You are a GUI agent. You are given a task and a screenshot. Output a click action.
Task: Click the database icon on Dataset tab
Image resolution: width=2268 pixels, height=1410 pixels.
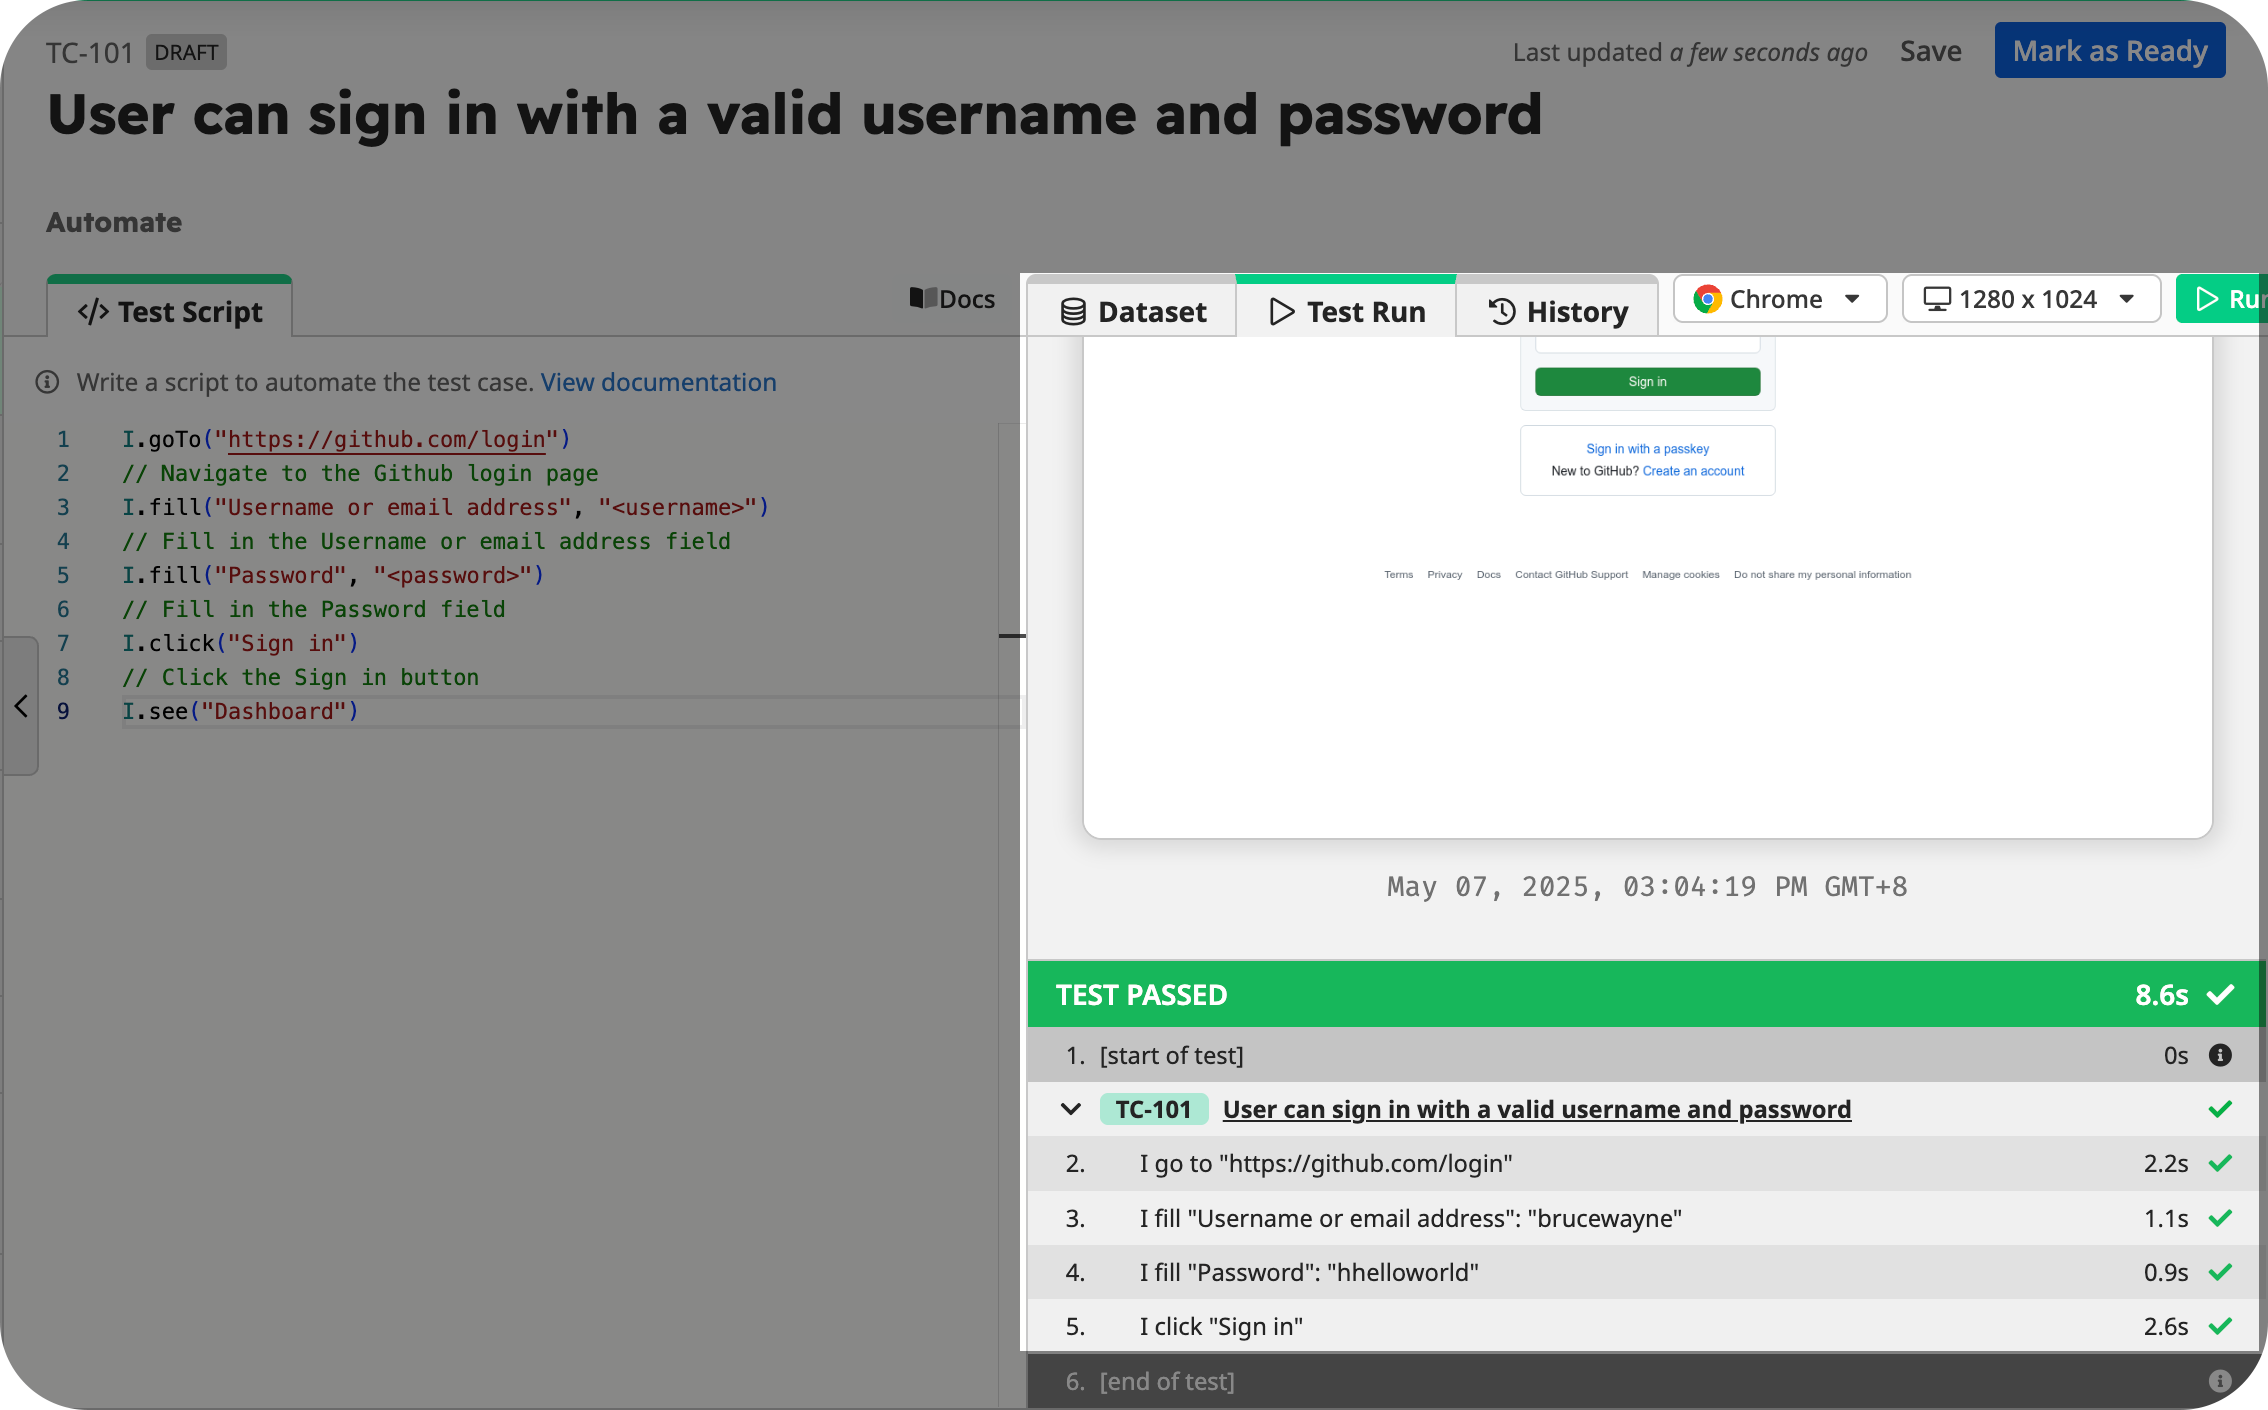click(1073, 312)
